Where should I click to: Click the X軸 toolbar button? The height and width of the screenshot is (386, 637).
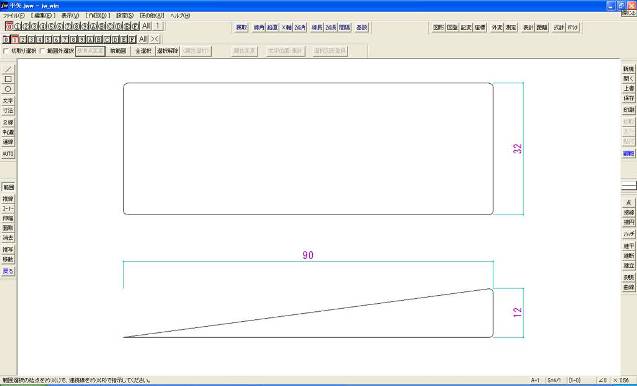point(286,27)
